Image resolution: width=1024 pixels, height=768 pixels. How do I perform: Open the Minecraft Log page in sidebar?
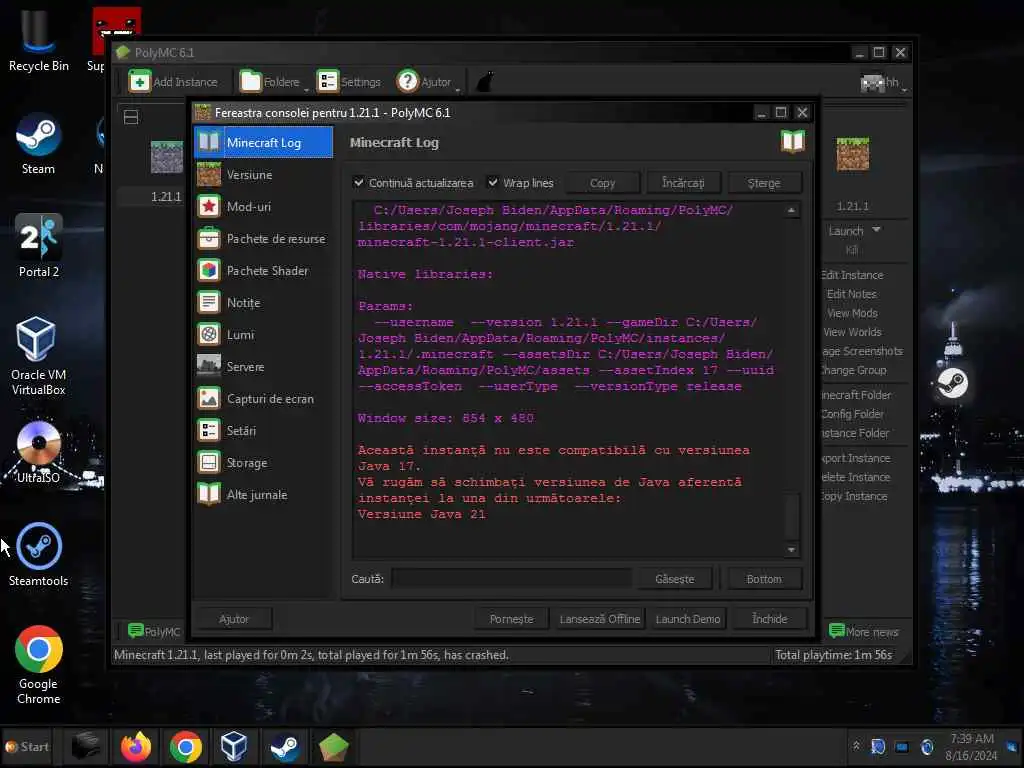[x=263, y=142]
